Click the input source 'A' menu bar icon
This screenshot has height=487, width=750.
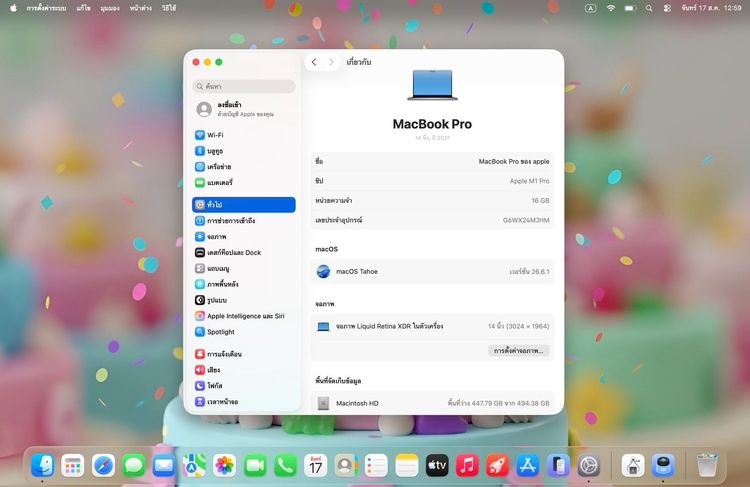click(x=591, y=8)
